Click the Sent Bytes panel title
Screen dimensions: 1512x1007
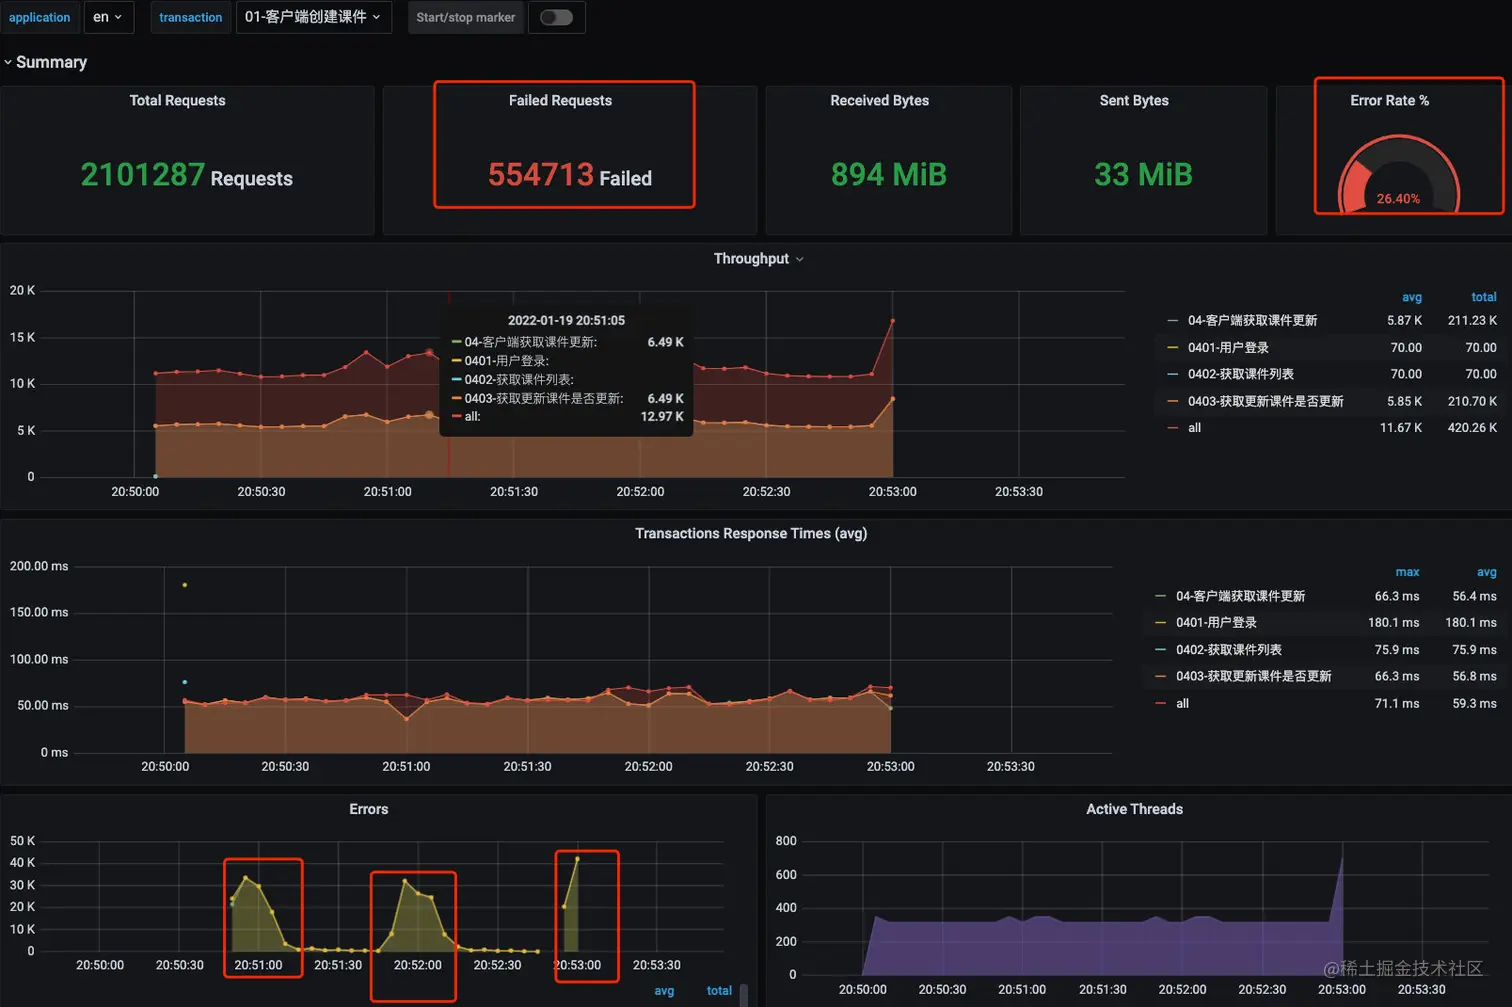click(1134, 100)
